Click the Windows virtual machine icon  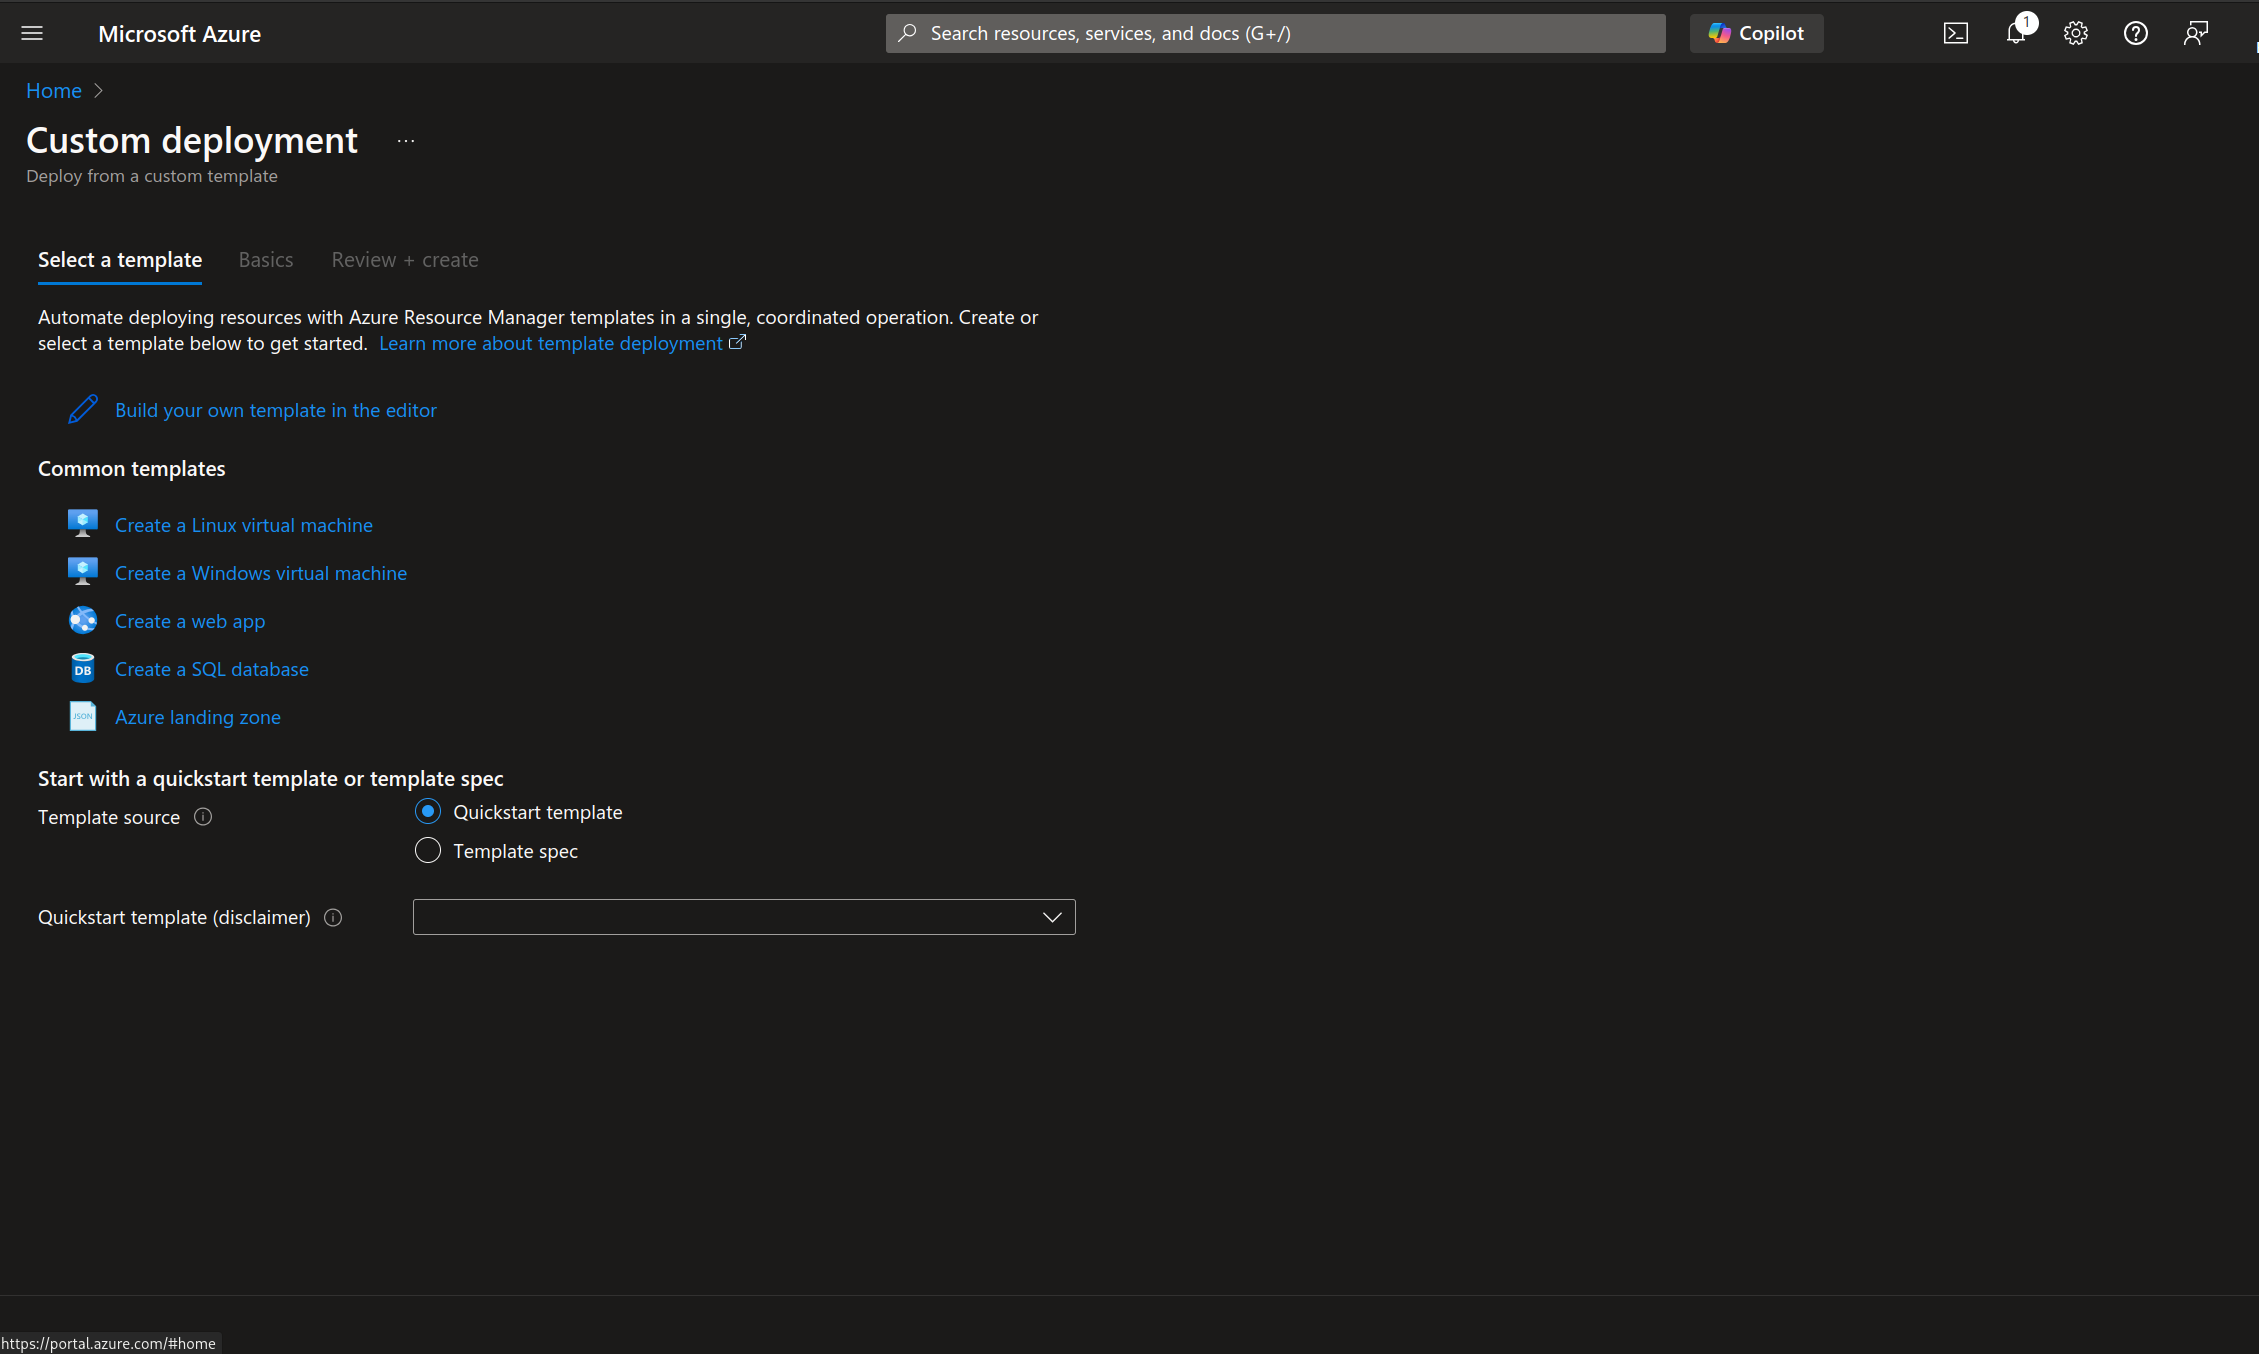[x=83, y=572]
